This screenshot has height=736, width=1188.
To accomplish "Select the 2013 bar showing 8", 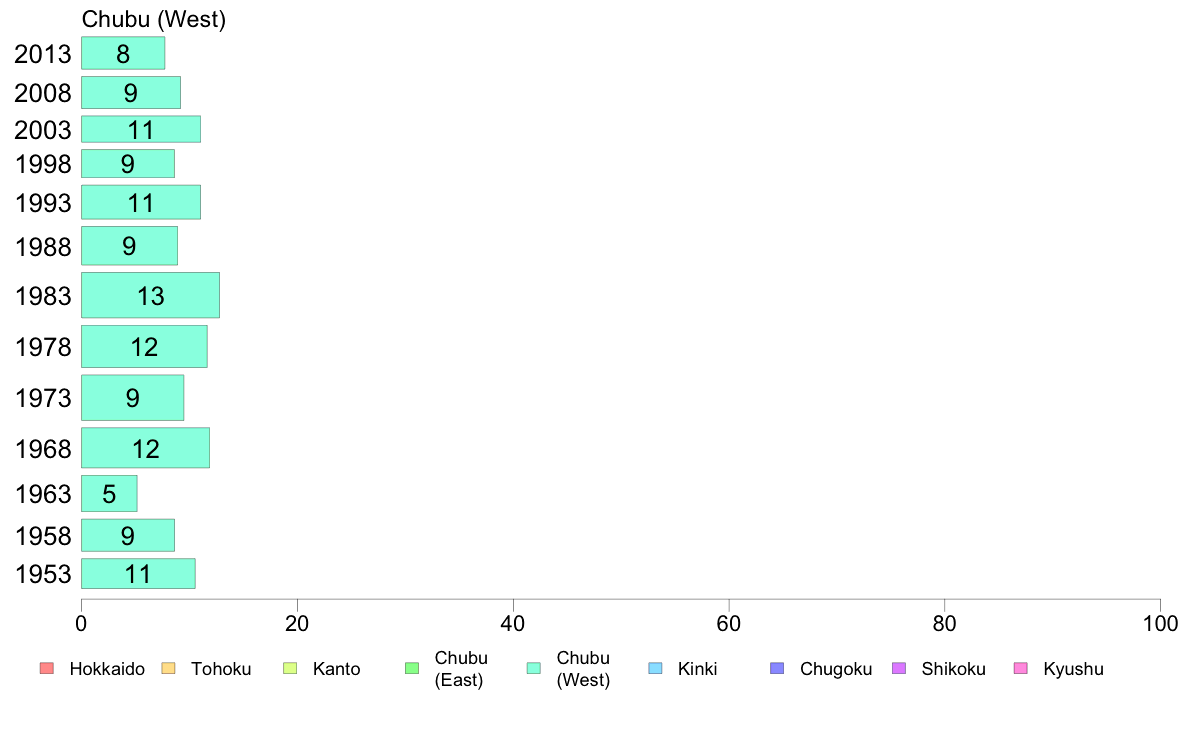I will 123,53.
